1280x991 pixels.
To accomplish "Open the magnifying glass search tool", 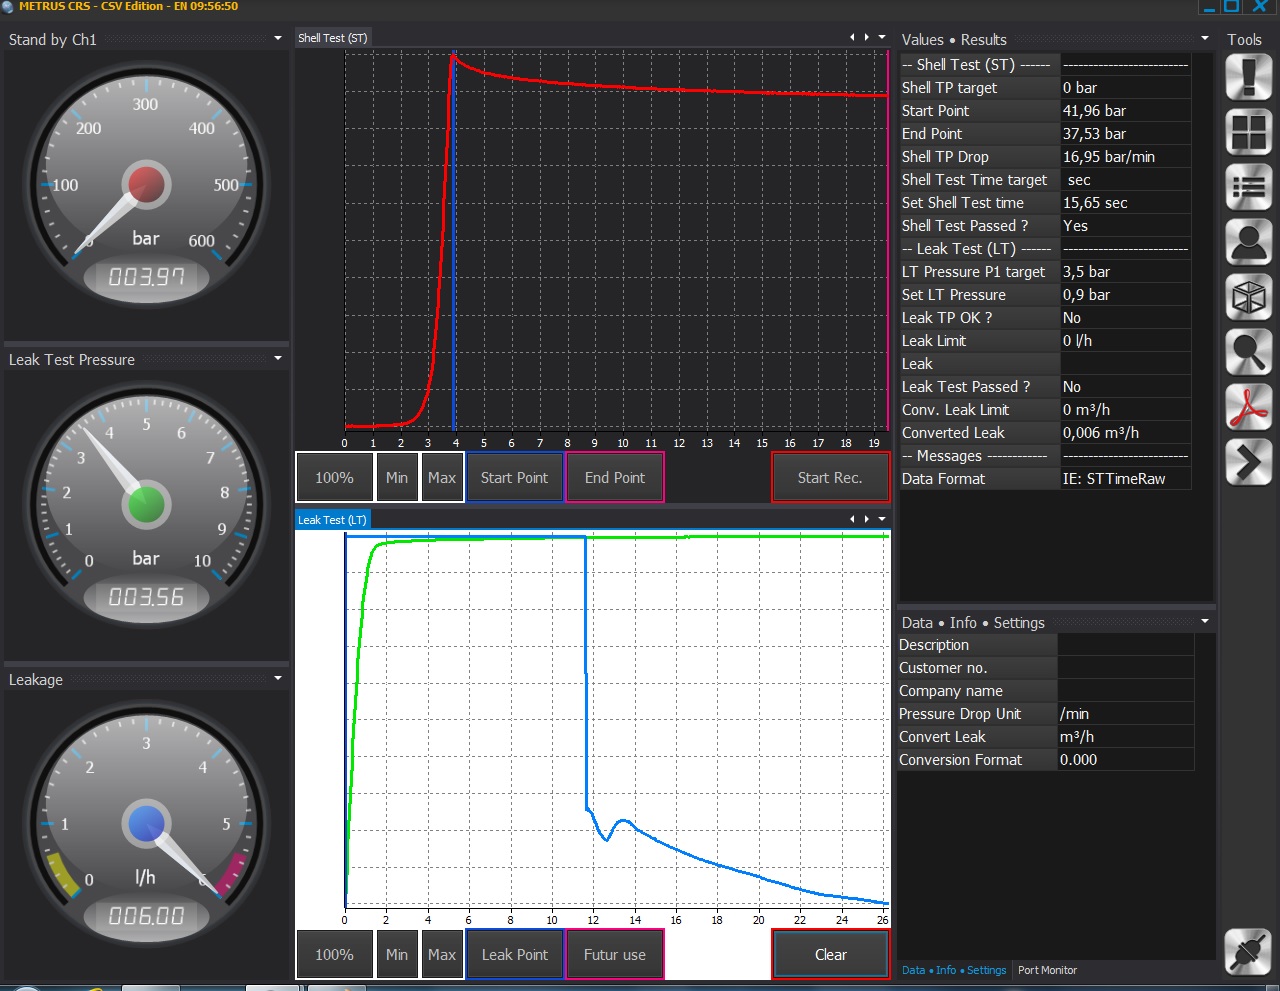I will [x=1248, y=352].
